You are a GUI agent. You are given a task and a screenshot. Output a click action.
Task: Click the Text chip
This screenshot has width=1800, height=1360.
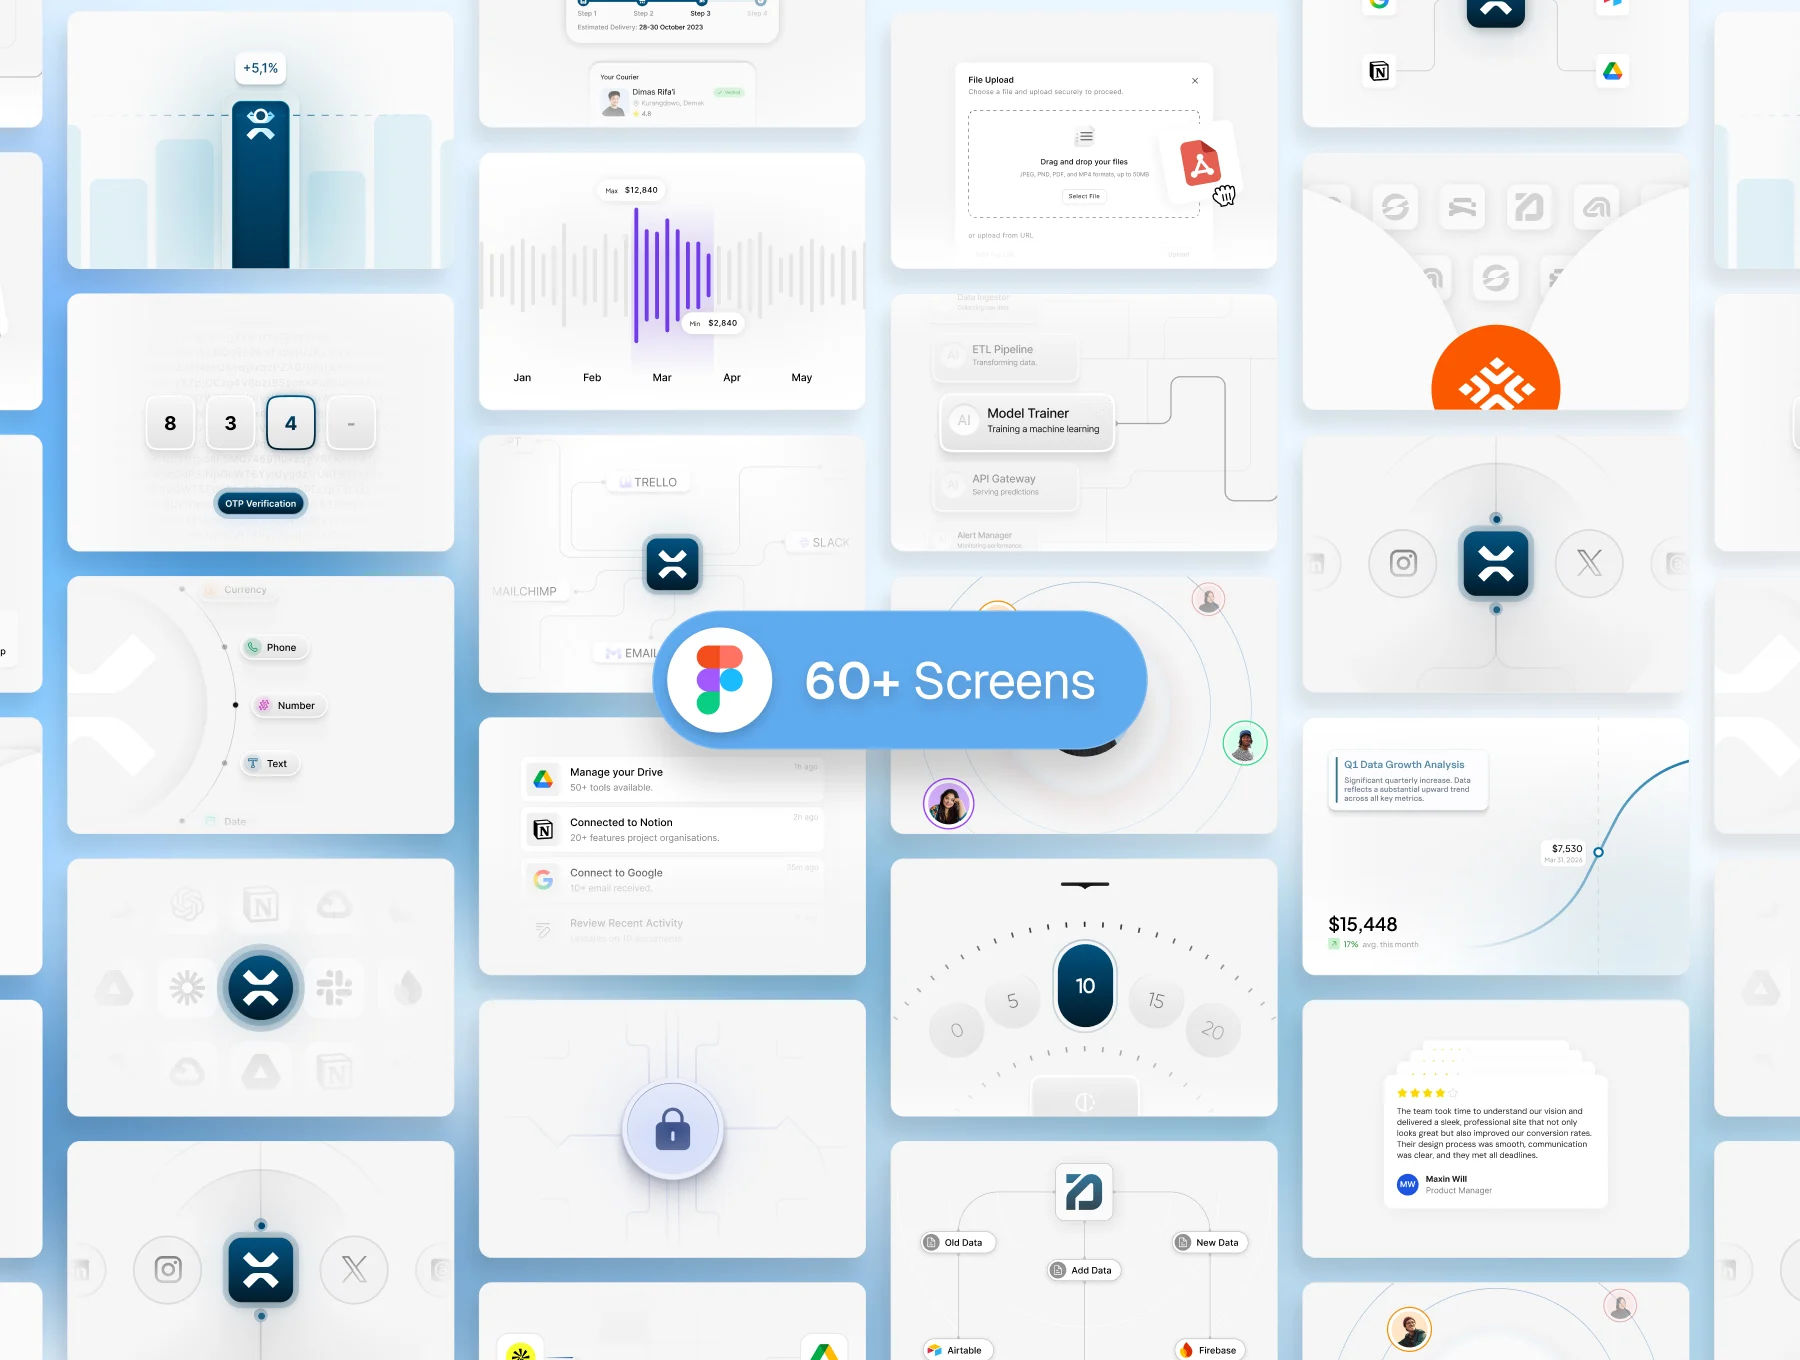click(269, 764)
